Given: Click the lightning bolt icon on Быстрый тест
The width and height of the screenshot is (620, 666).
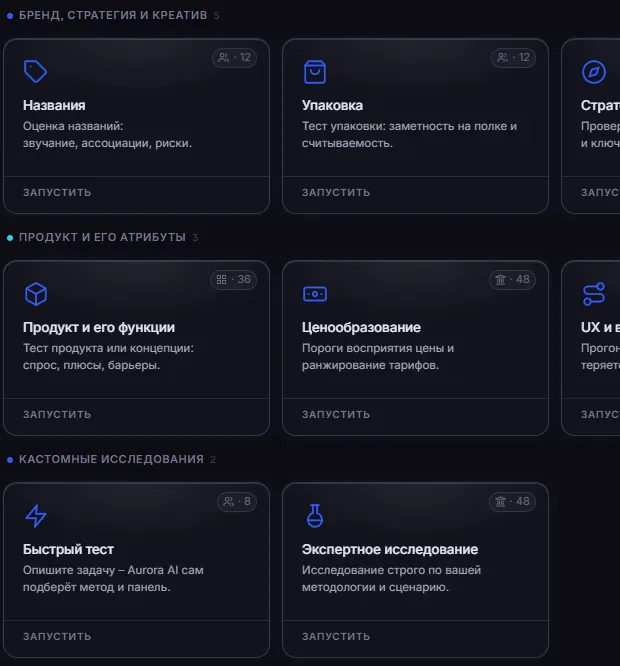Looking at the screenshot, I should pyautogui.click(x=36, y=516).
